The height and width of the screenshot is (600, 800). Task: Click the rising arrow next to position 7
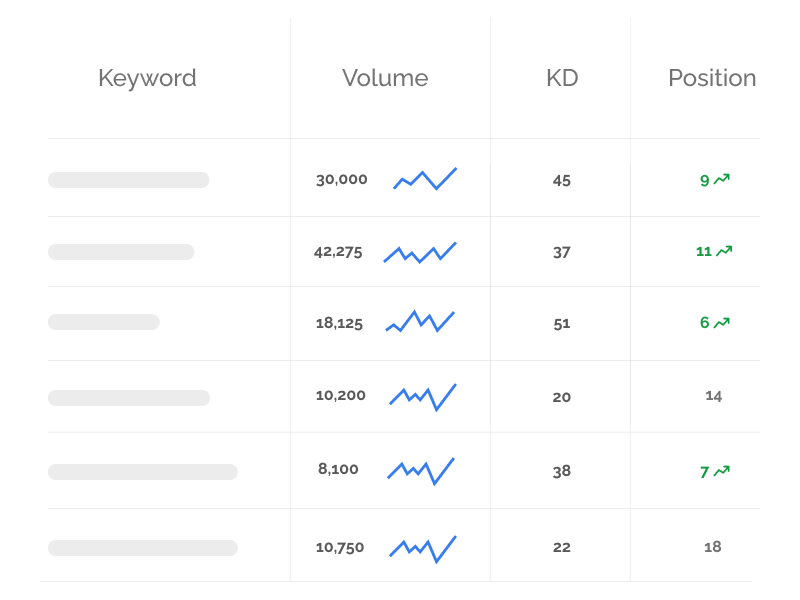tap(722, 471)
